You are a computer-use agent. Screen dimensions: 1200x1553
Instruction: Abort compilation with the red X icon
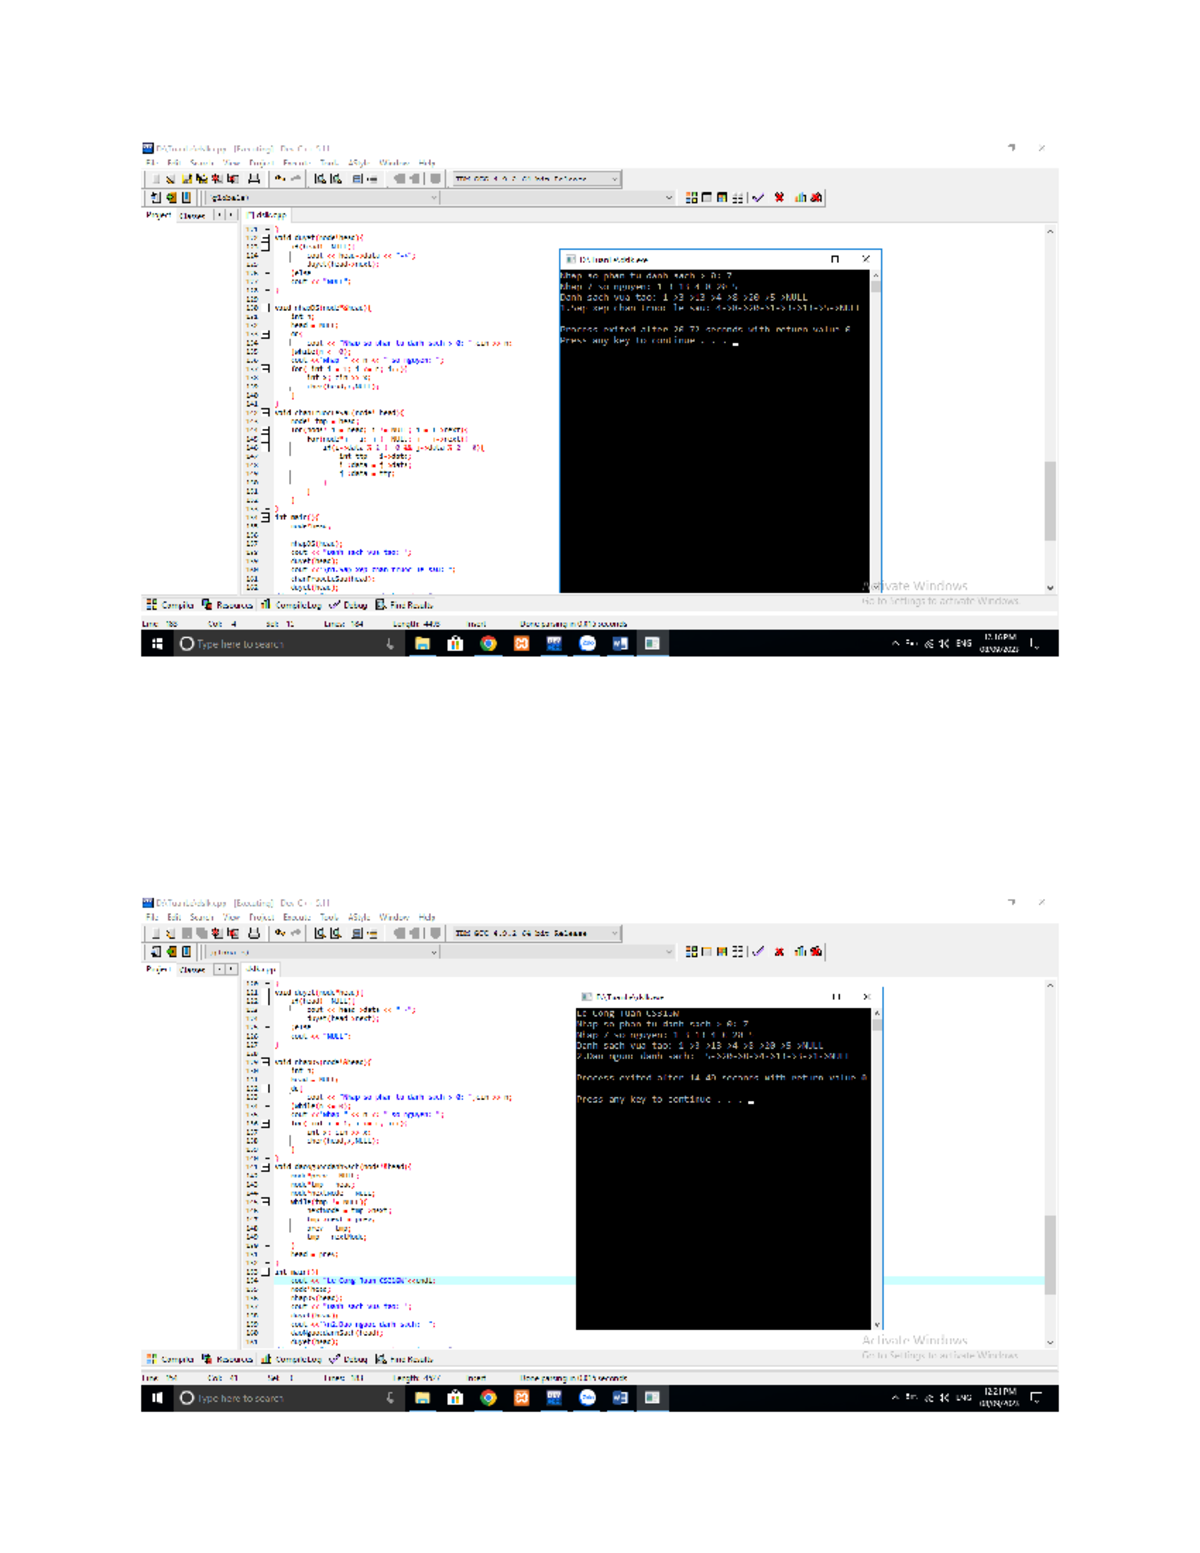(779, 197)
